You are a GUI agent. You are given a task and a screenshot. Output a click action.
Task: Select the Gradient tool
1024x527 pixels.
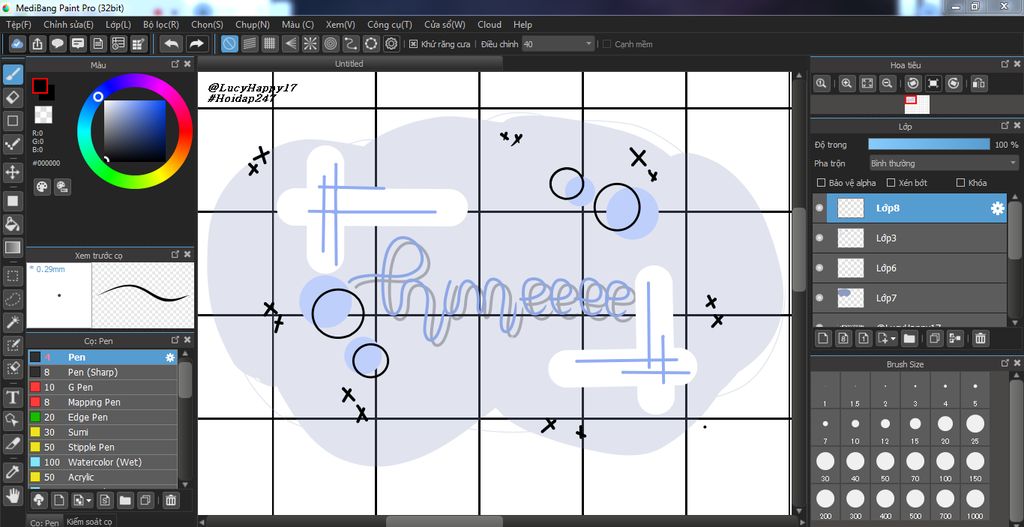(12, 248)
